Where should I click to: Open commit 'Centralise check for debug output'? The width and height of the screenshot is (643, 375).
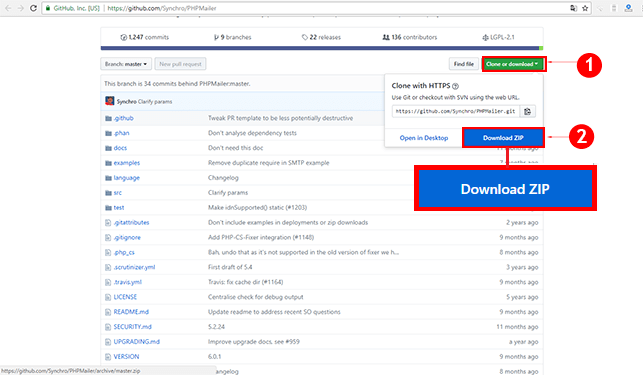click(255, 297)
